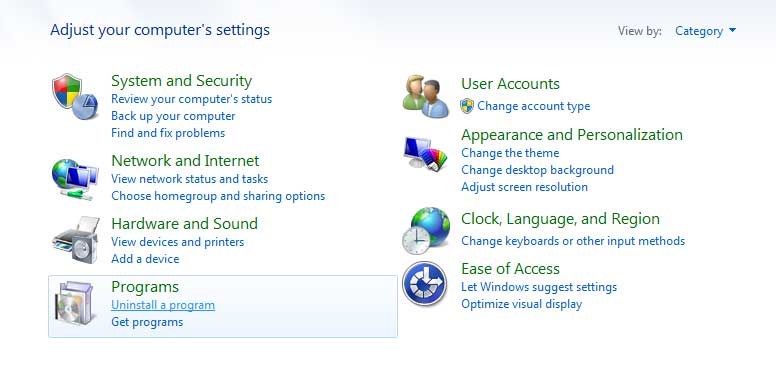The width and height of the screenshot is (776, 387).
Task: Click shield icon beside Change account type
Action: coord(467,106)
